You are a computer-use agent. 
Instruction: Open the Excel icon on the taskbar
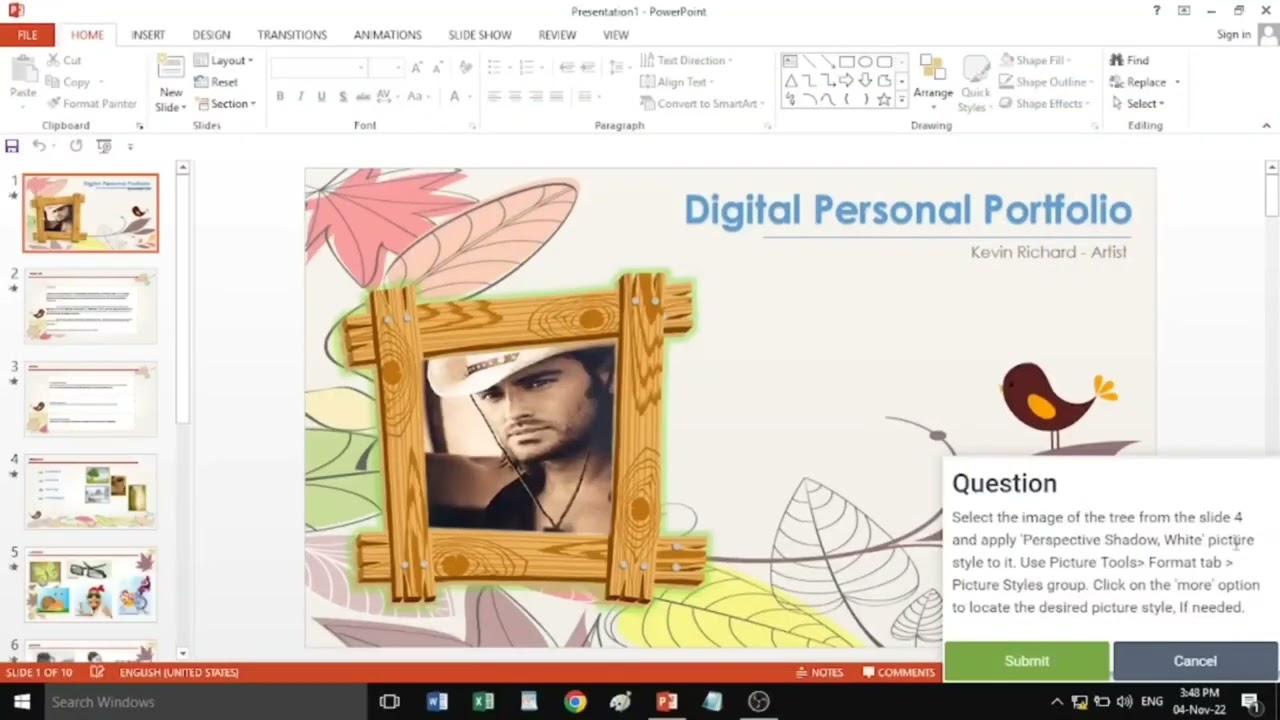point(483,702)
